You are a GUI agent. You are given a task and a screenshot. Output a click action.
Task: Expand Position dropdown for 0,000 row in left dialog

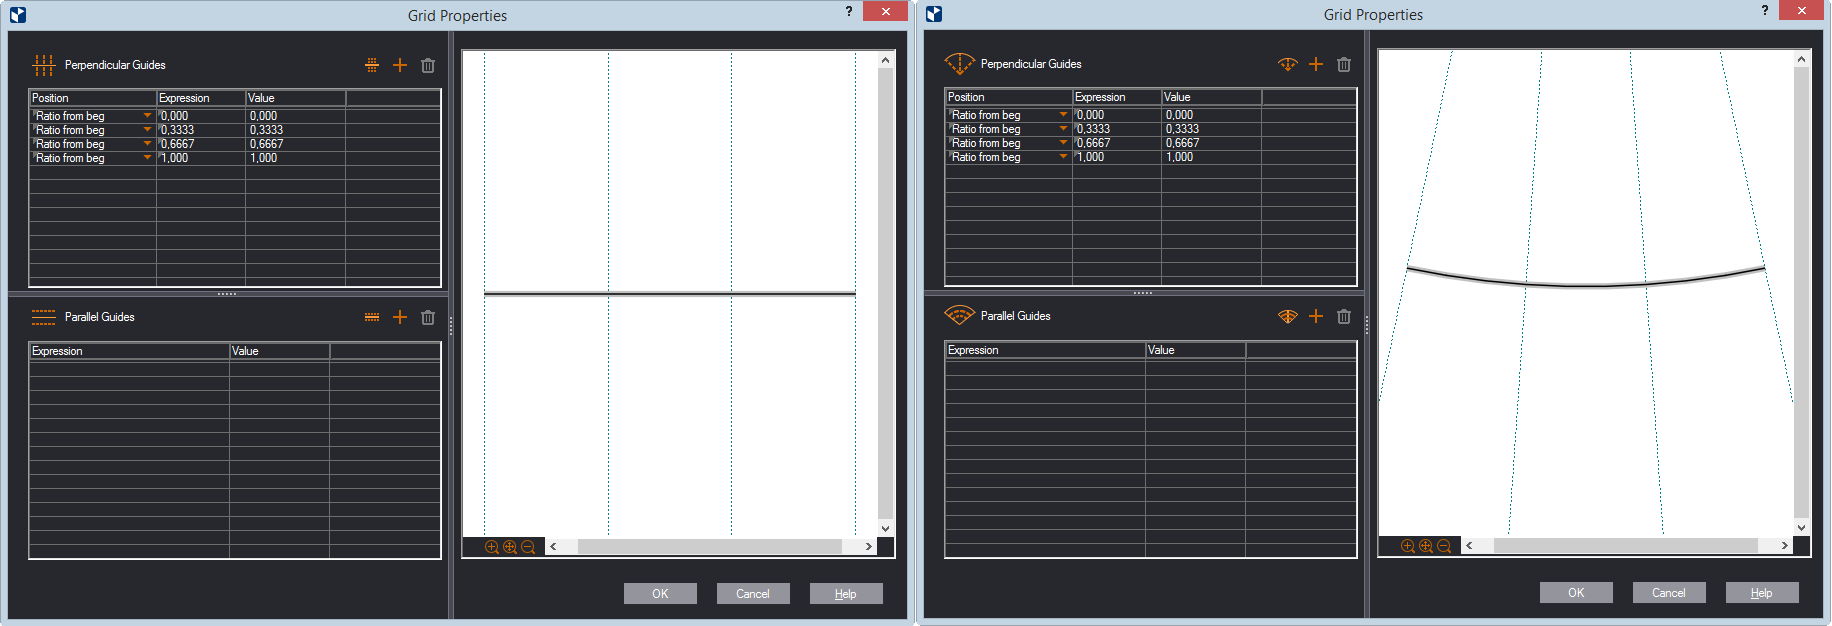[x=148, y=116]
